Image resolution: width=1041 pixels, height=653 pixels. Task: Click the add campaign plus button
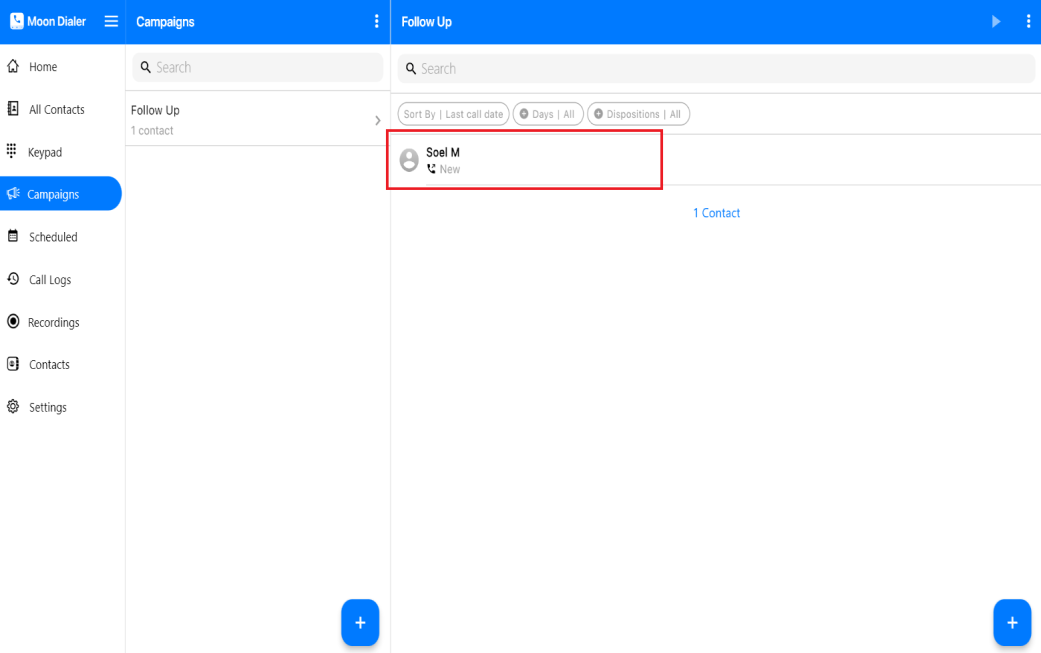[360, 623]
